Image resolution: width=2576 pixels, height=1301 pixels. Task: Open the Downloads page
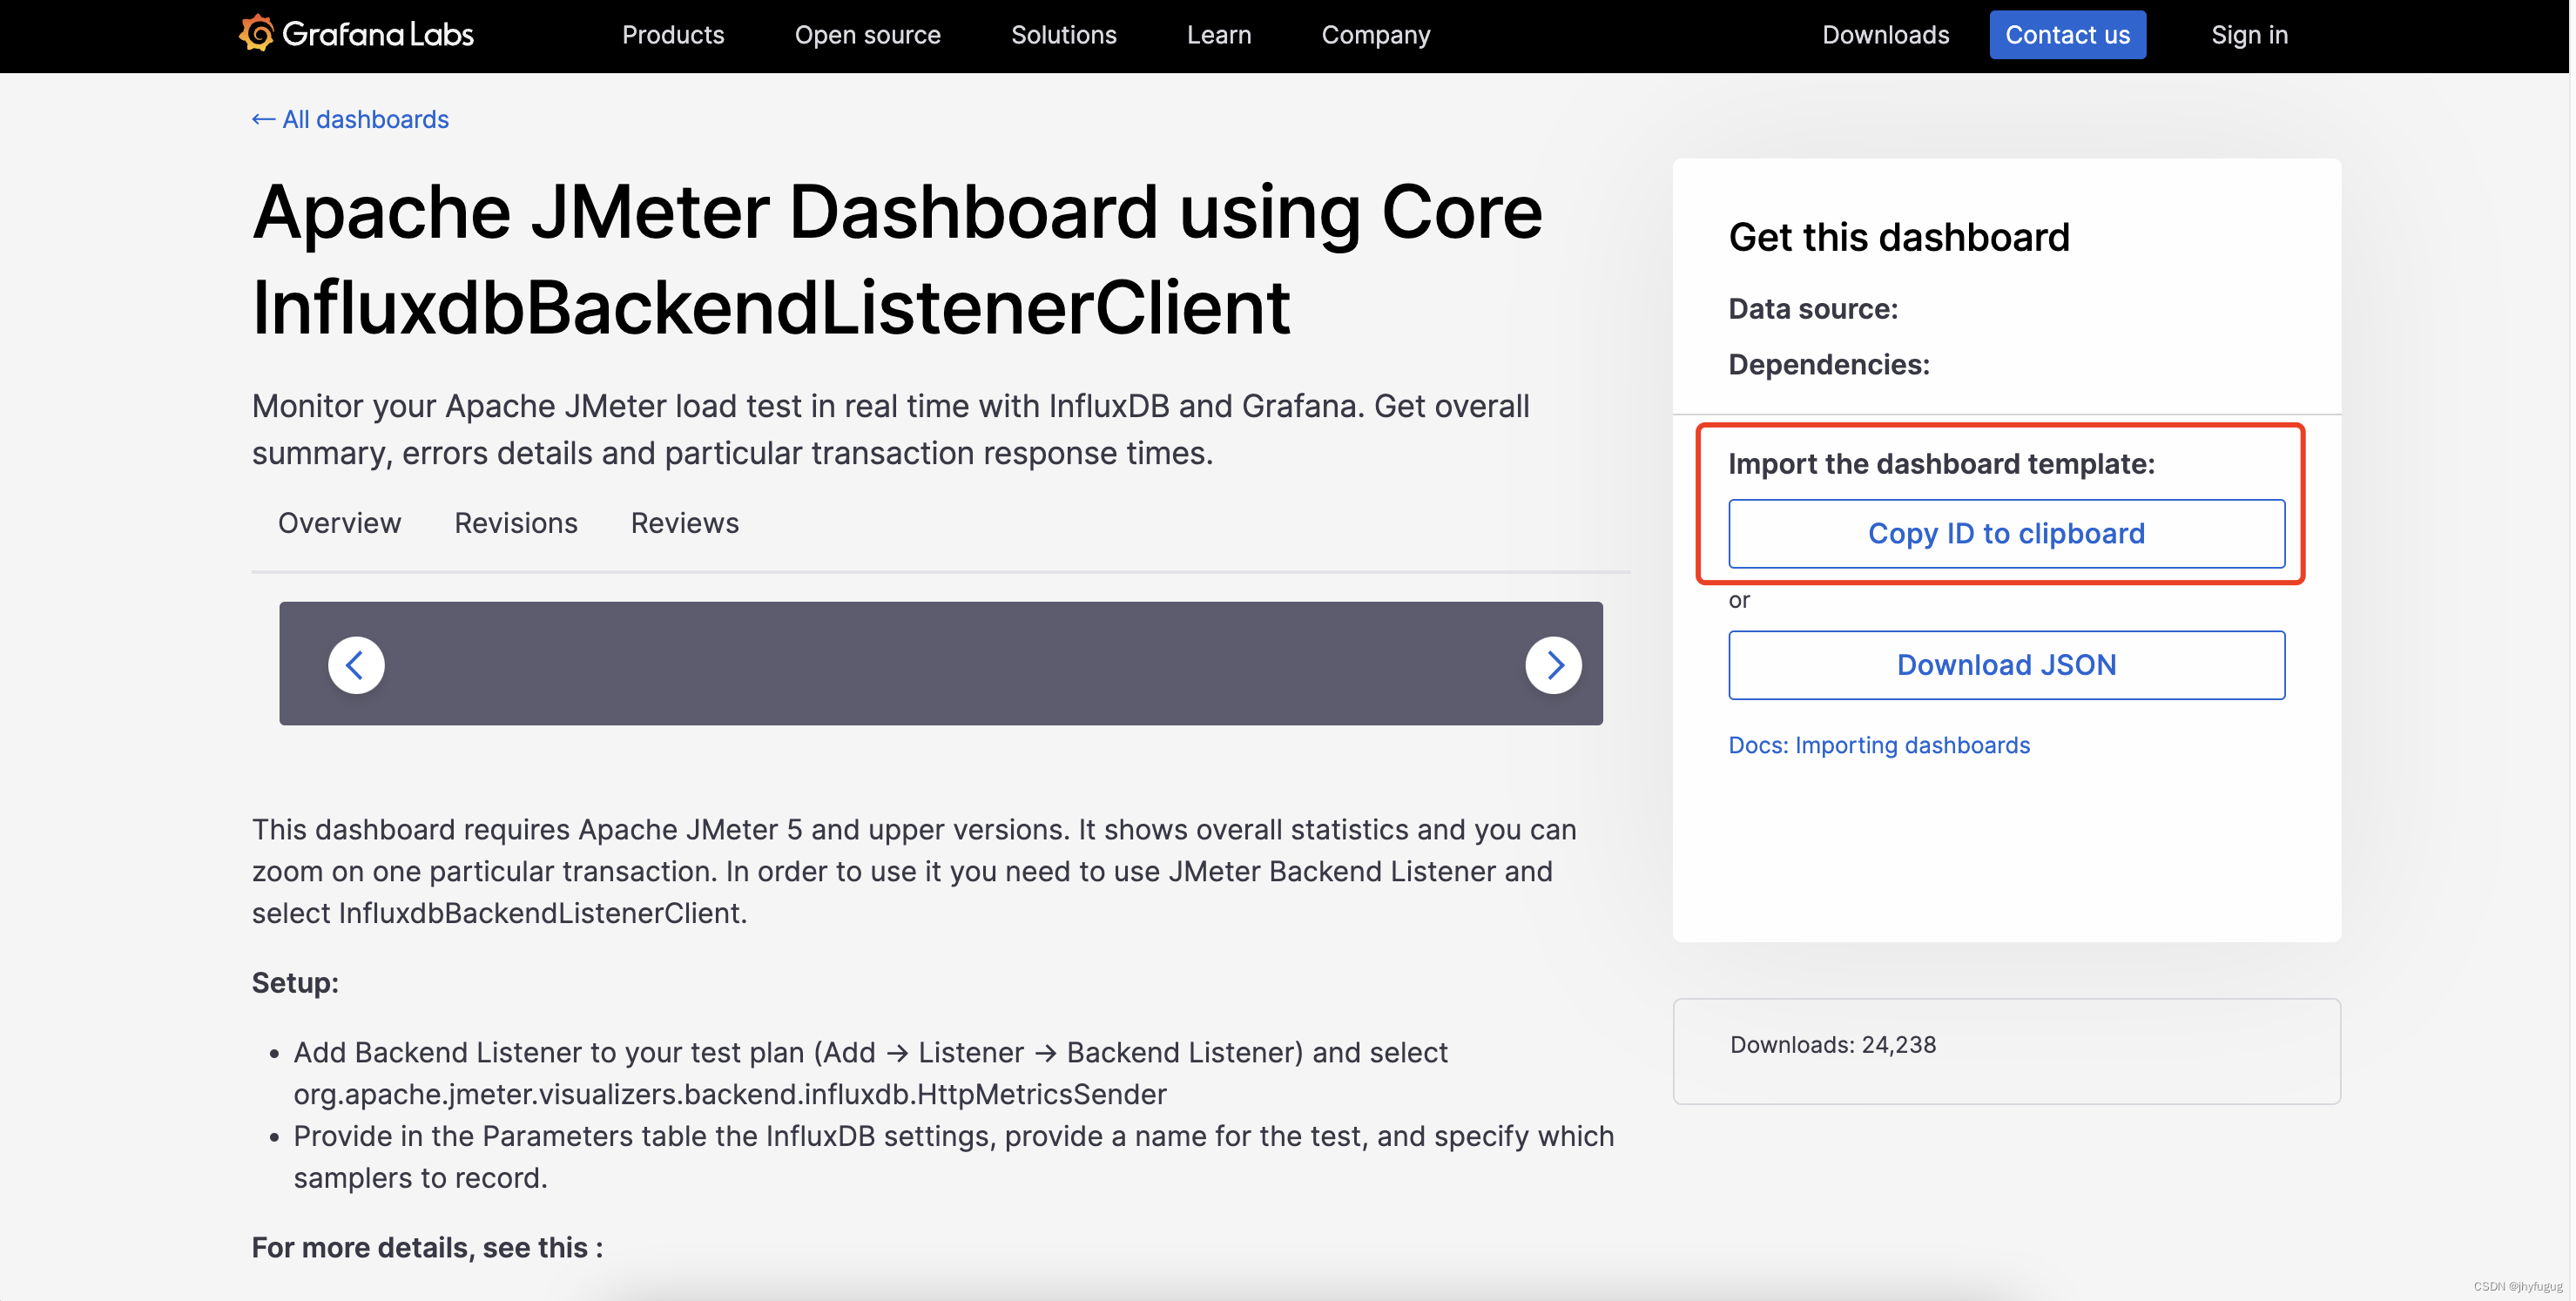pos(1885,34)
